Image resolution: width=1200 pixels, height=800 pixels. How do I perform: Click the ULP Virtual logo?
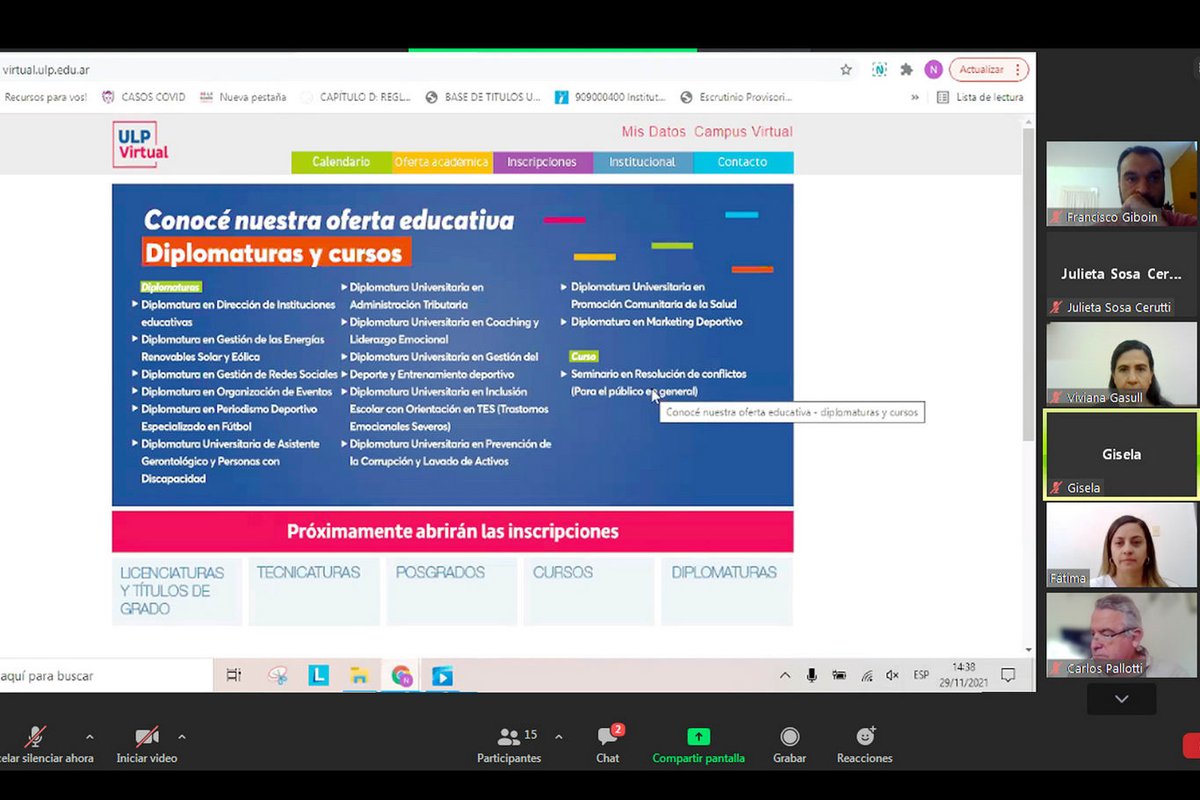point(141,144)
